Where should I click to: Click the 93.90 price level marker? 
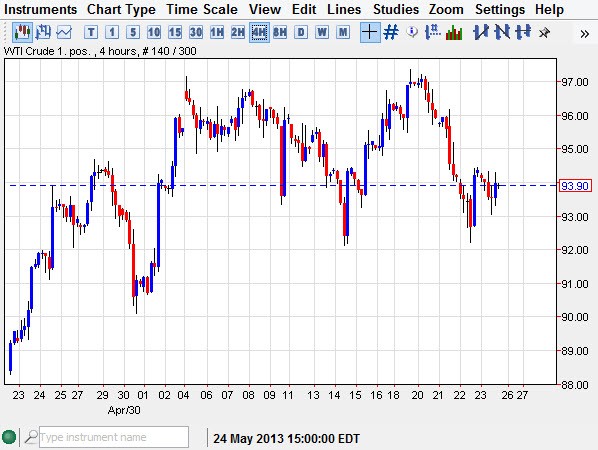point(575,186)
